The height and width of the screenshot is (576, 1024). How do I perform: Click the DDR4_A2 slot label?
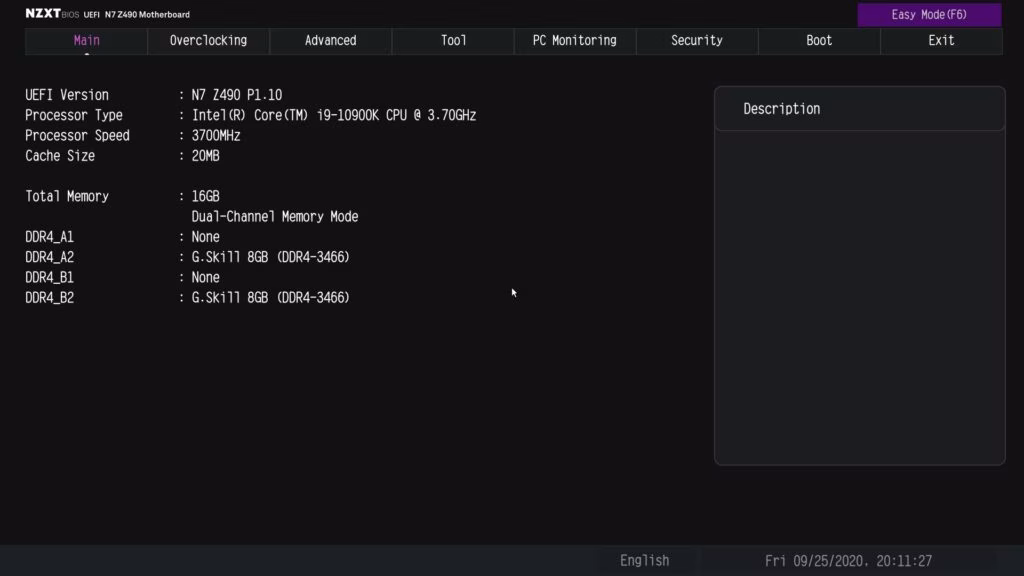click(x=50, y=257)
